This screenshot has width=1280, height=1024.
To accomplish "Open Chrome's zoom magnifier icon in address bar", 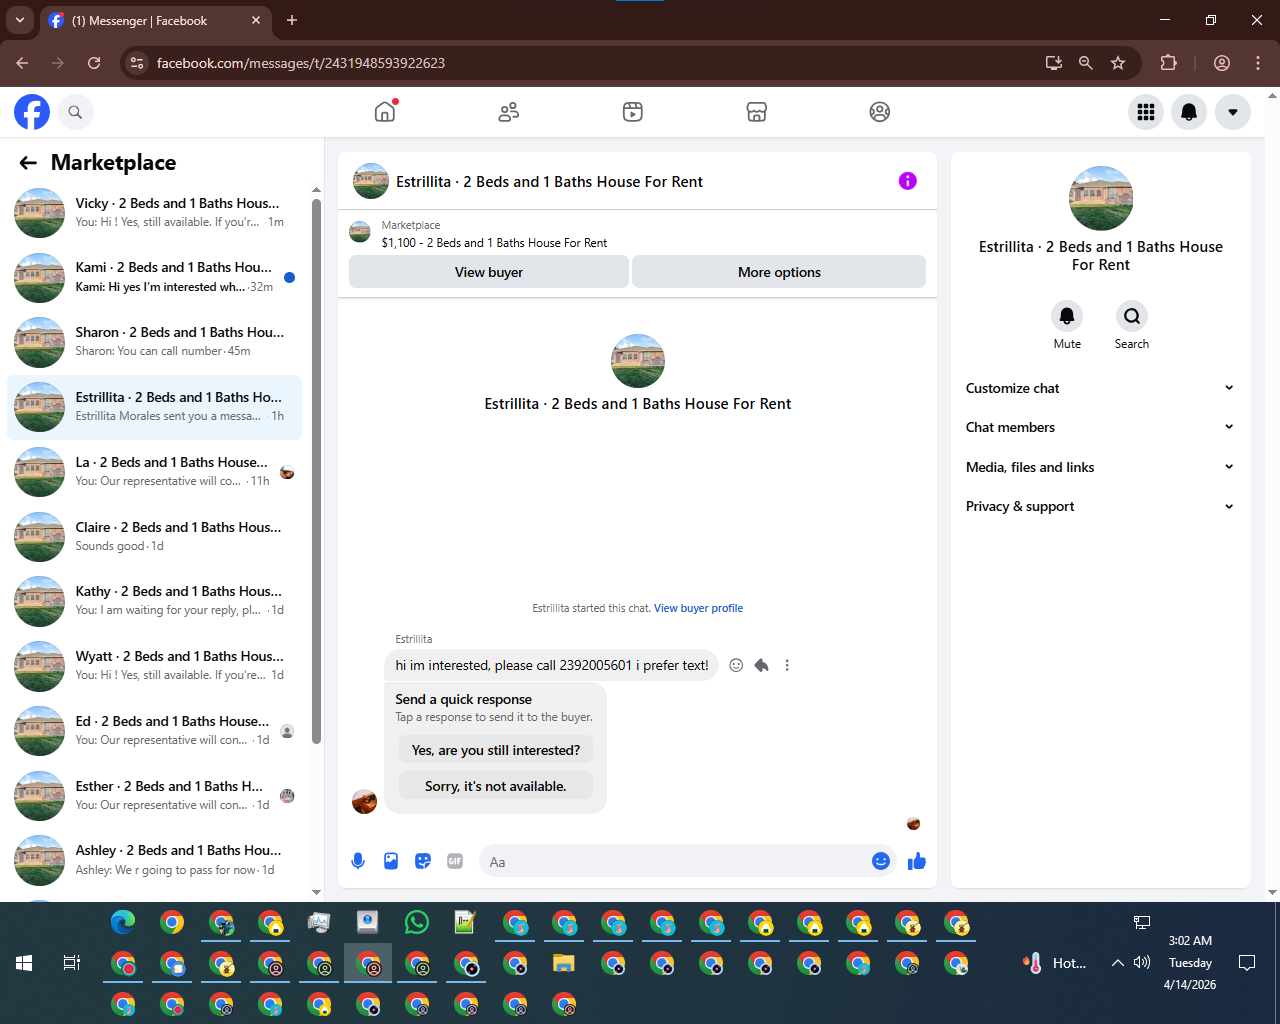I will tap(1086, 63).
